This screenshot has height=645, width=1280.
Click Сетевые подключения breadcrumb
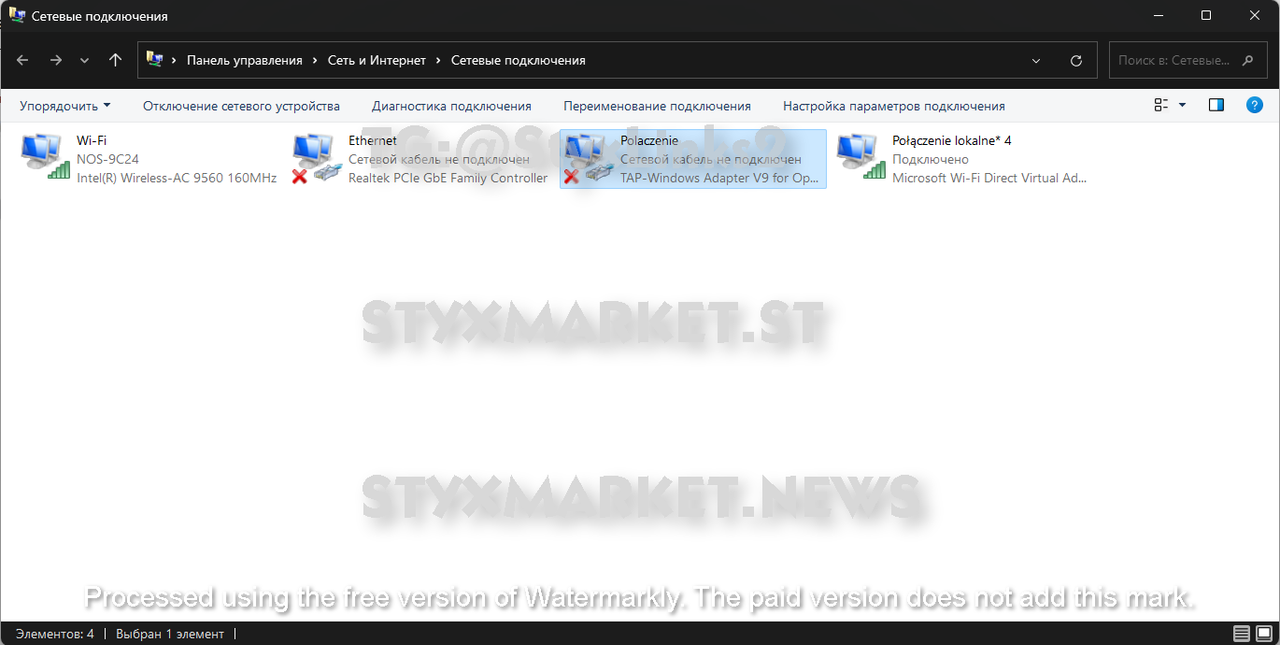(518, 61)
